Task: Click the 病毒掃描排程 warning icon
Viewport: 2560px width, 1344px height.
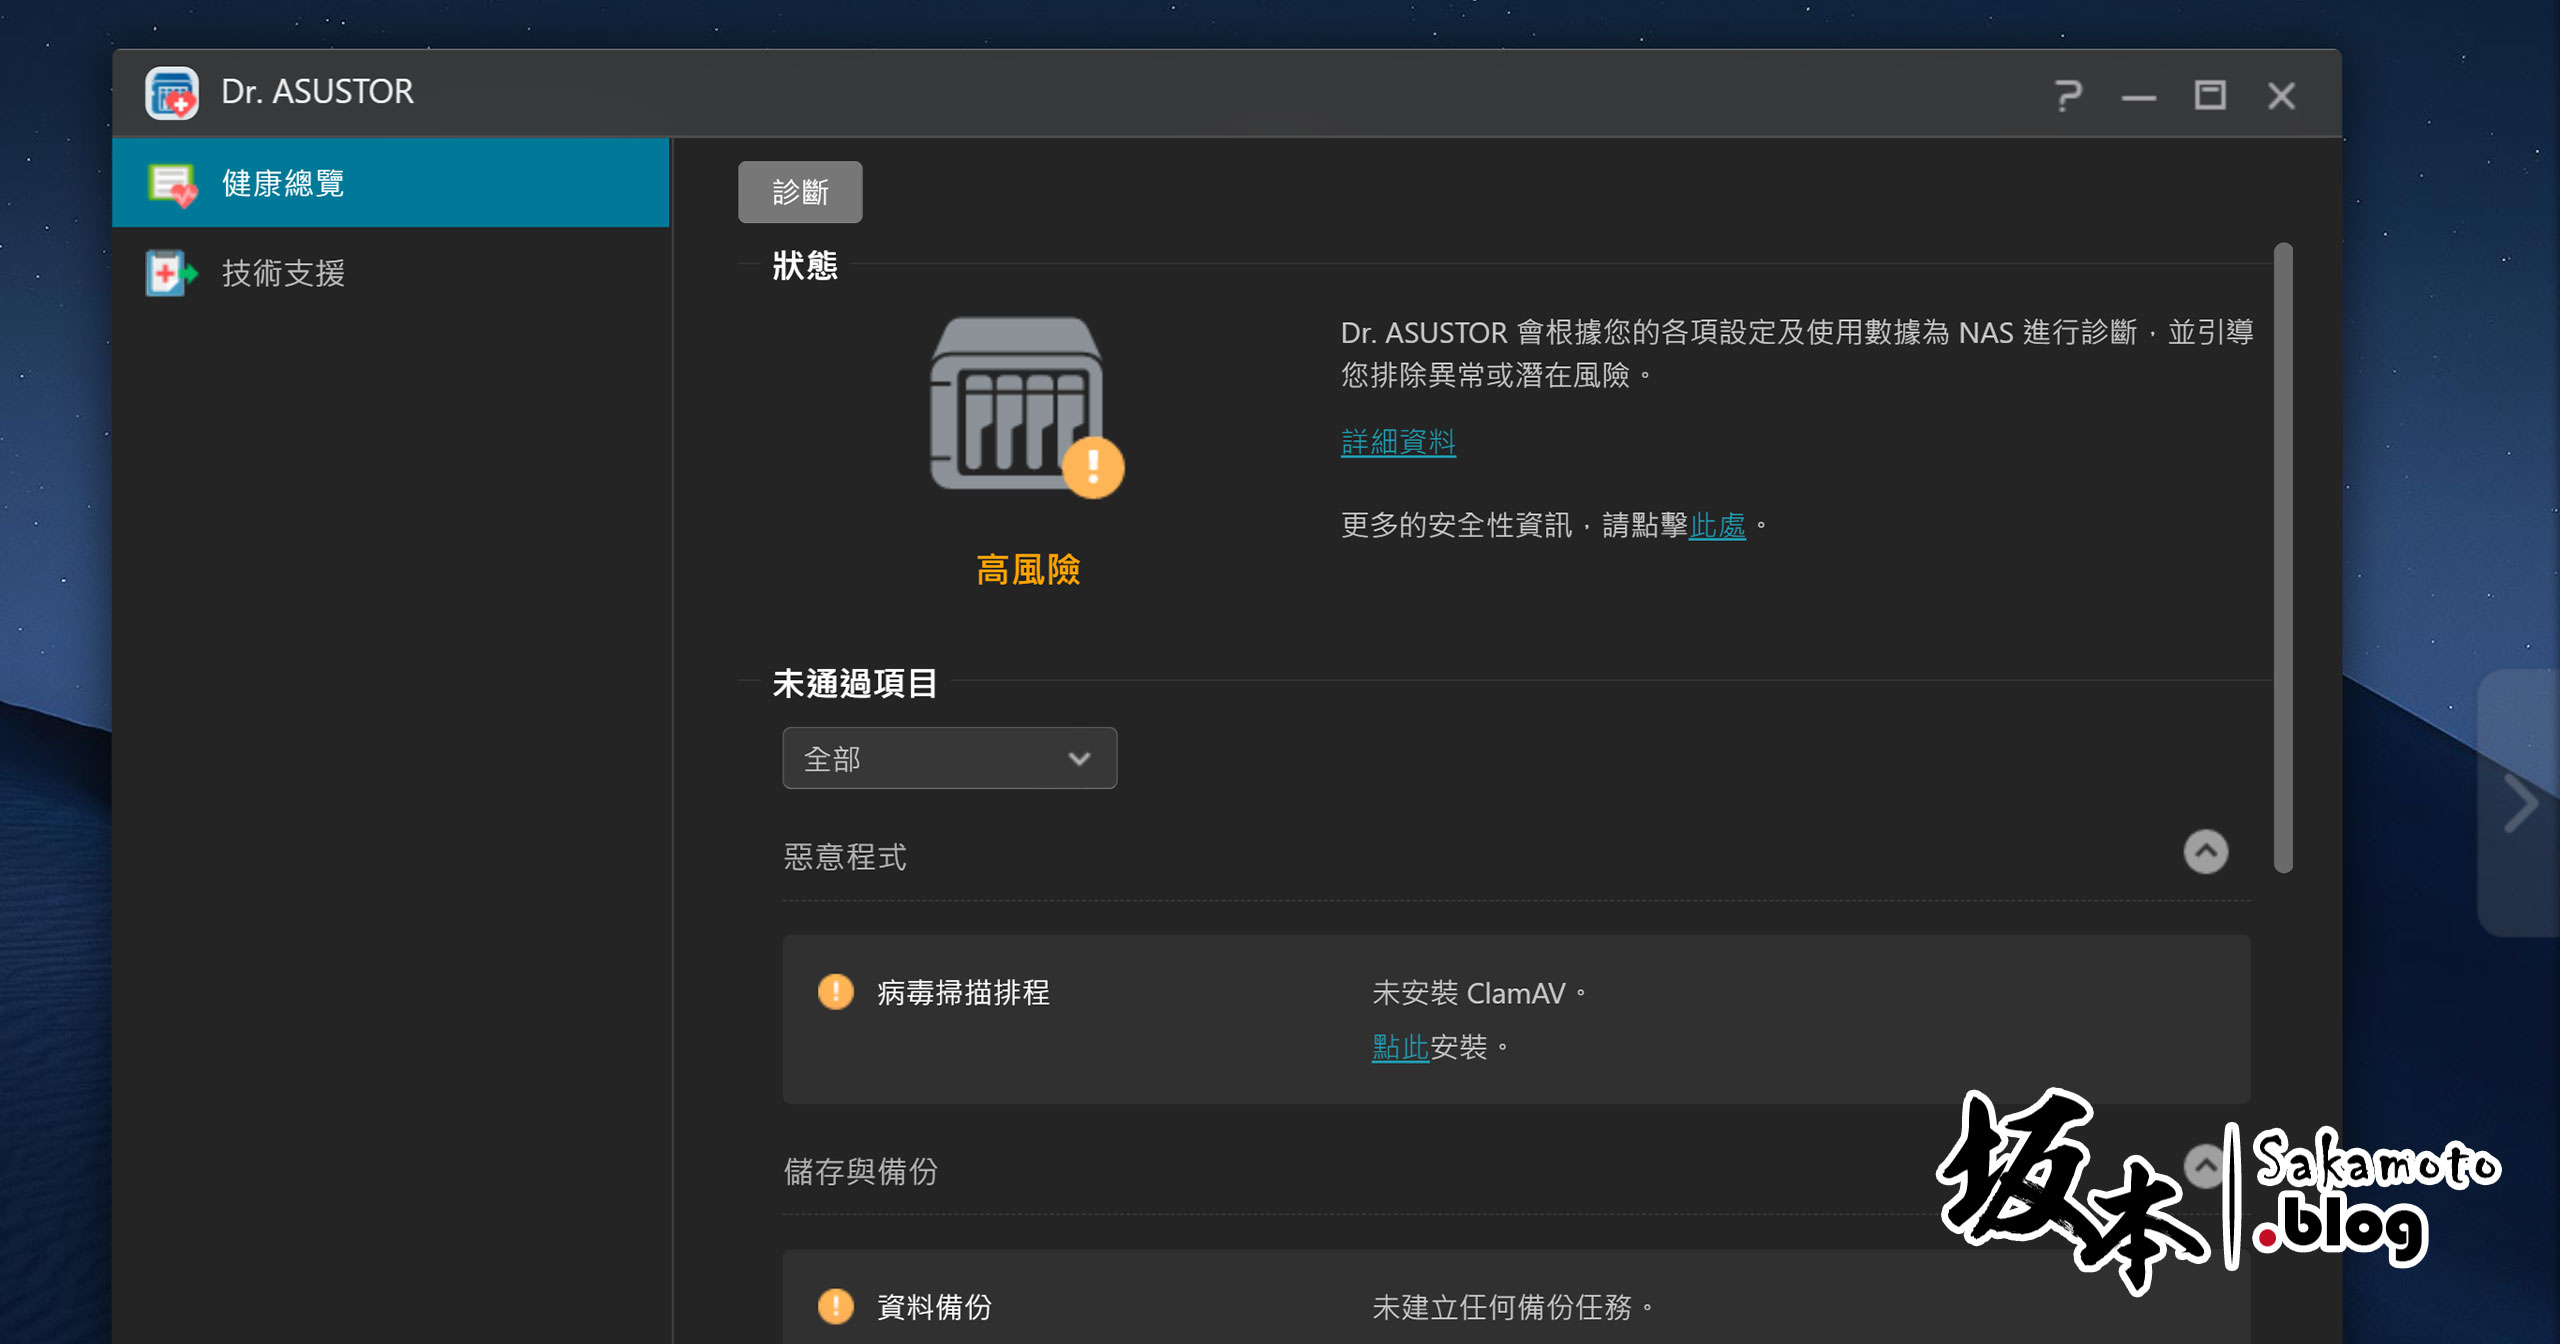Action: (x=836, y=991)
